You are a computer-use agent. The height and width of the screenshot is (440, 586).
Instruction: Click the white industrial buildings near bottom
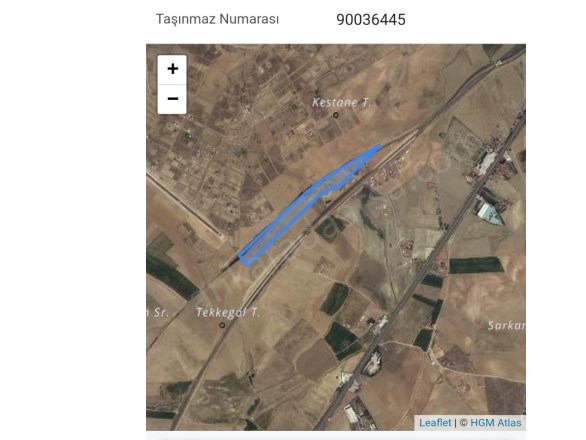pos(351,414)
